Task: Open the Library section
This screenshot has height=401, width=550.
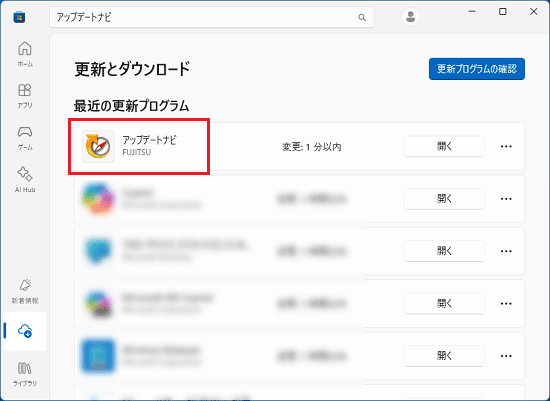Action: (x=25, y=374)
